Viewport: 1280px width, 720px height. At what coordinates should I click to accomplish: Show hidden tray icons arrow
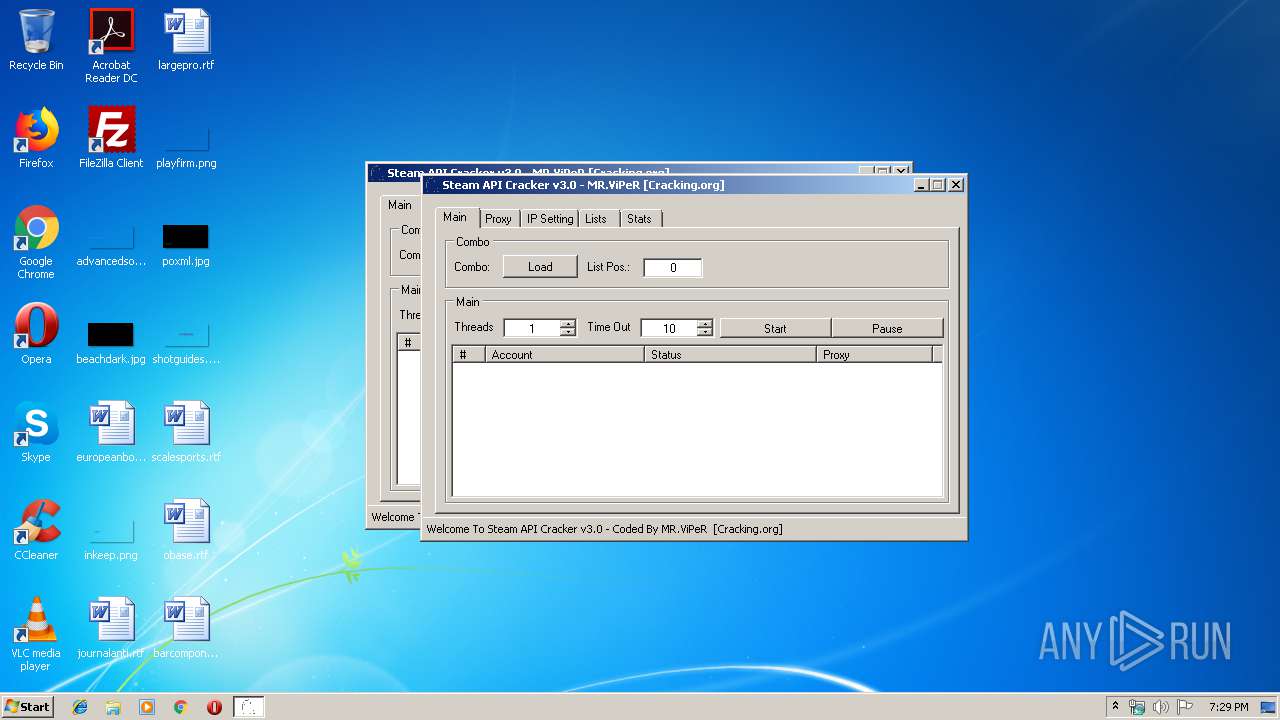pos(1115,706)
